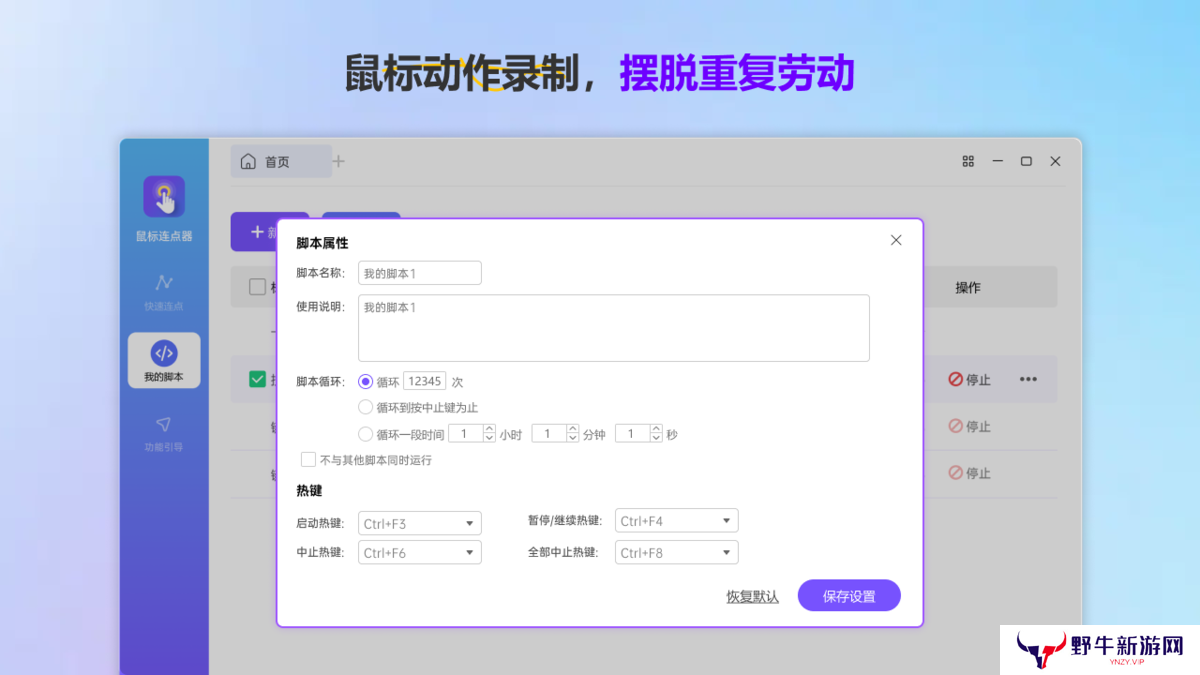1200x675 pixels.
Task: Click in the 使用说明 text area
Action: click(x=614, y=328)
